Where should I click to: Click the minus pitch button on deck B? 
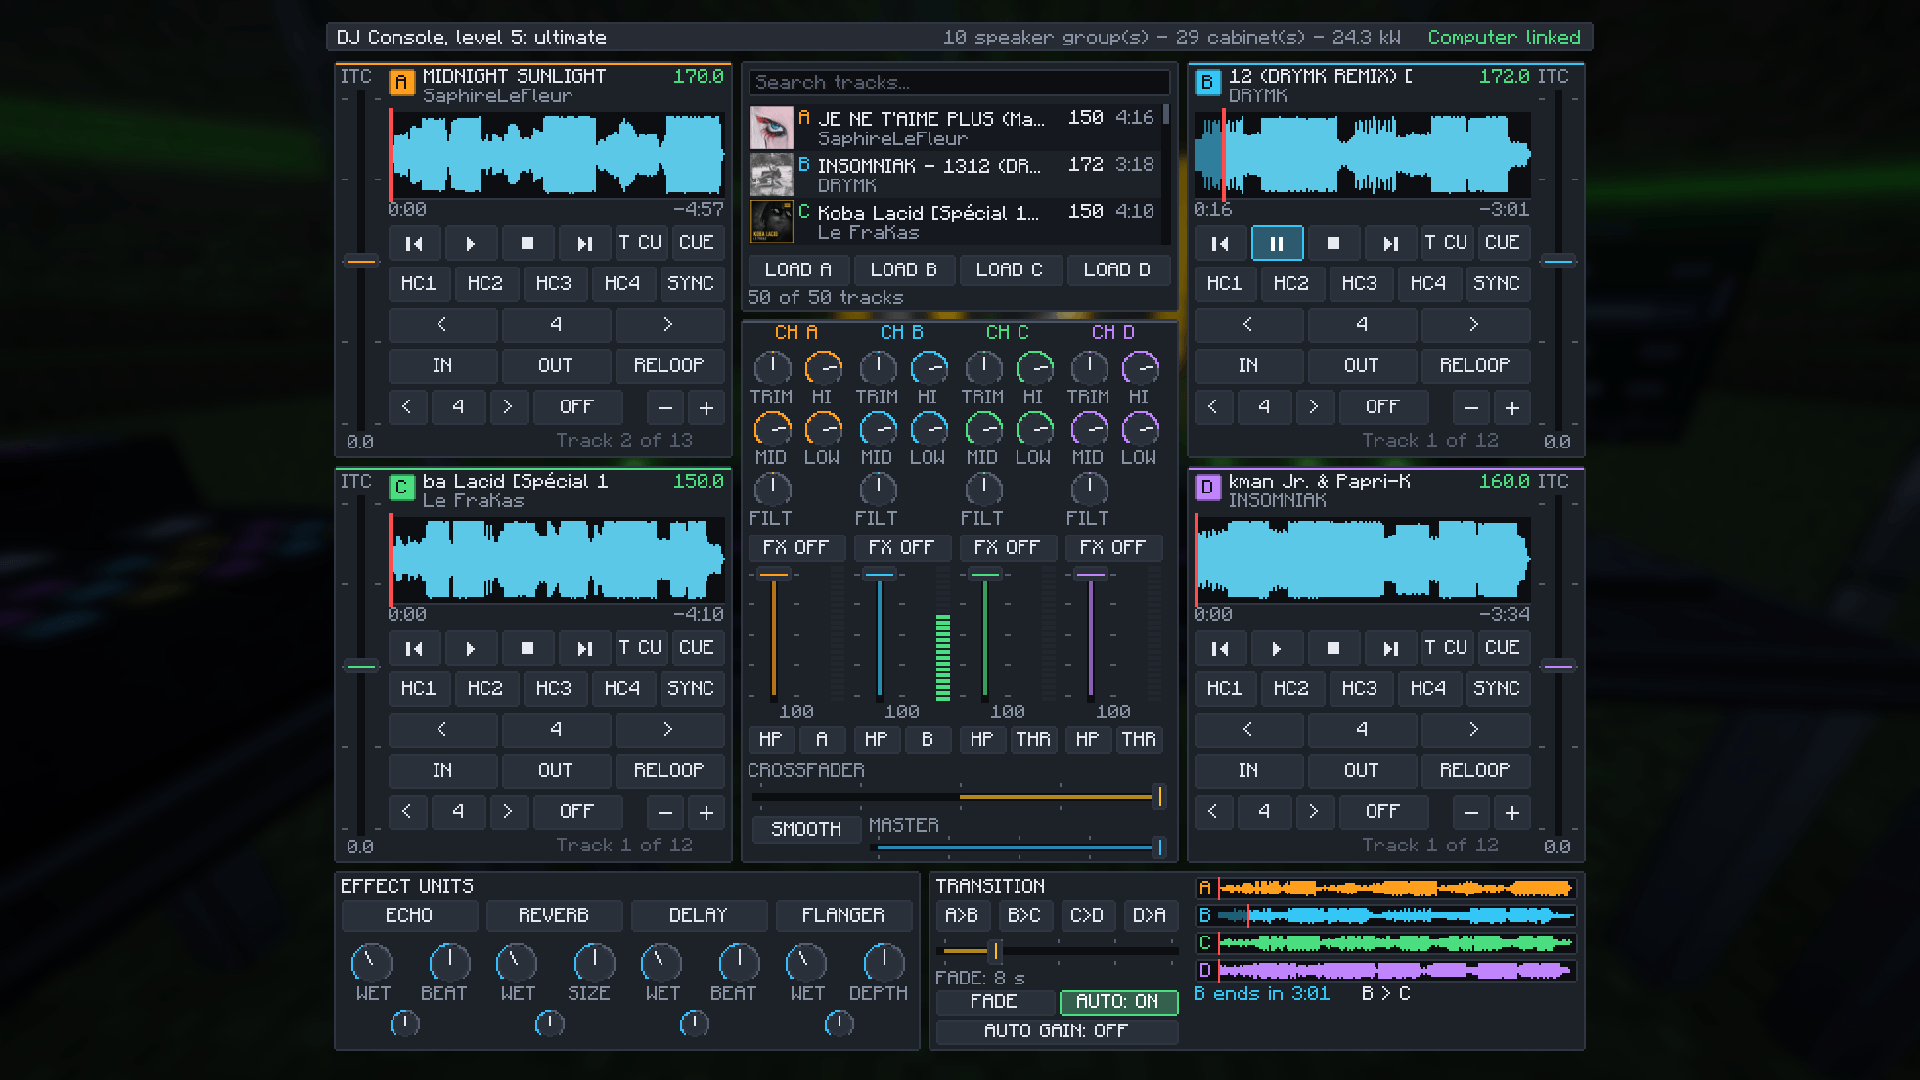coord(1471,407)
